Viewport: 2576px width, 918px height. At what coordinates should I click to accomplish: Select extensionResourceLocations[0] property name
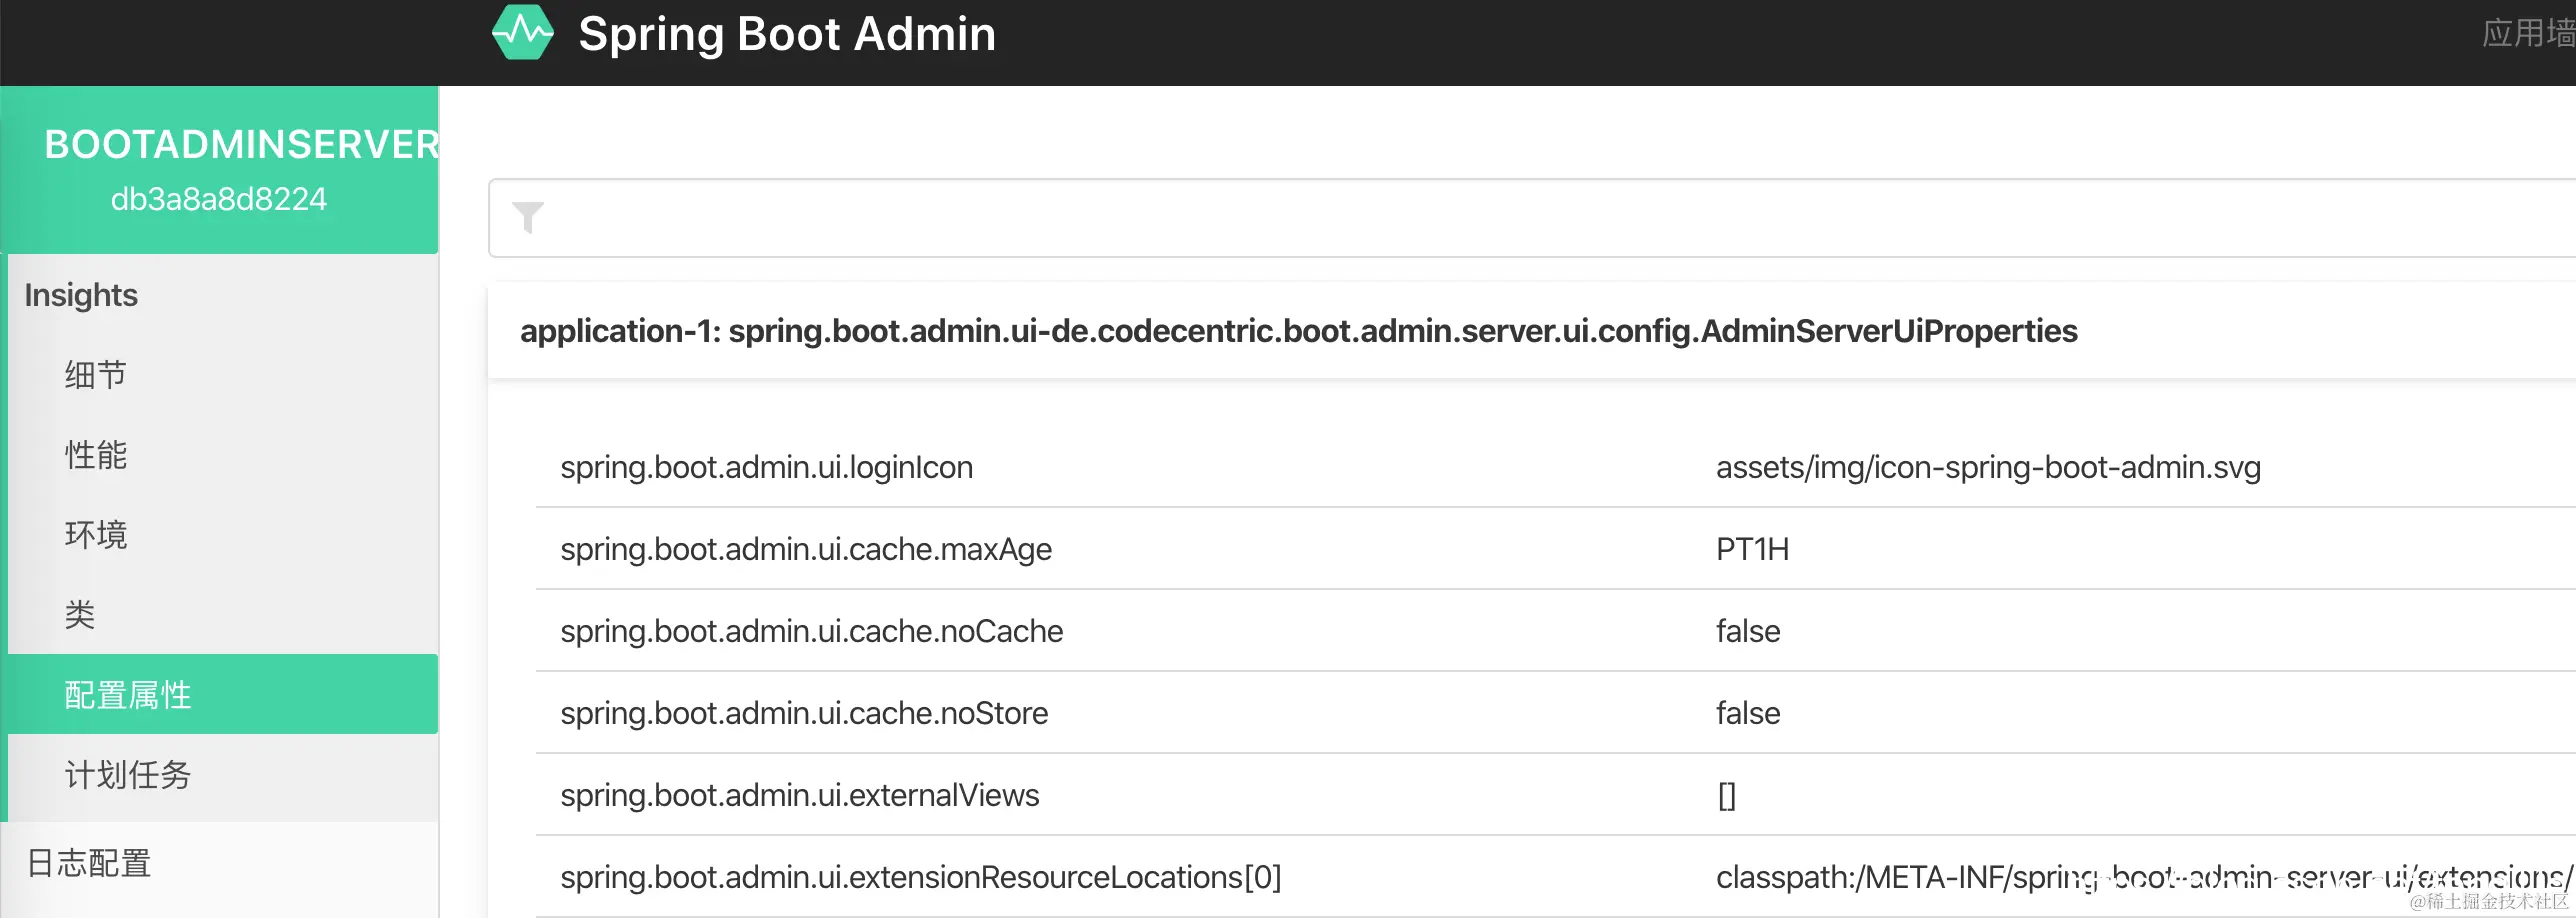[921, 877]
